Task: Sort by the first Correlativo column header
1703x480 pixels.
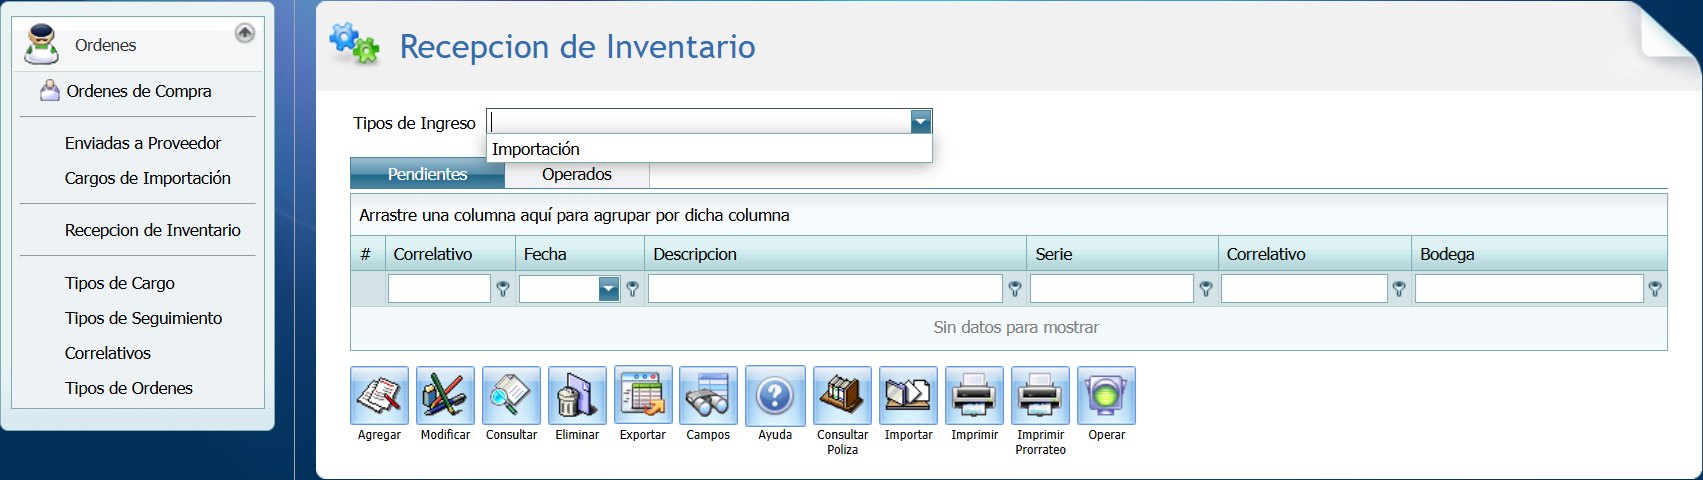Action: click(x=451, y=254)
